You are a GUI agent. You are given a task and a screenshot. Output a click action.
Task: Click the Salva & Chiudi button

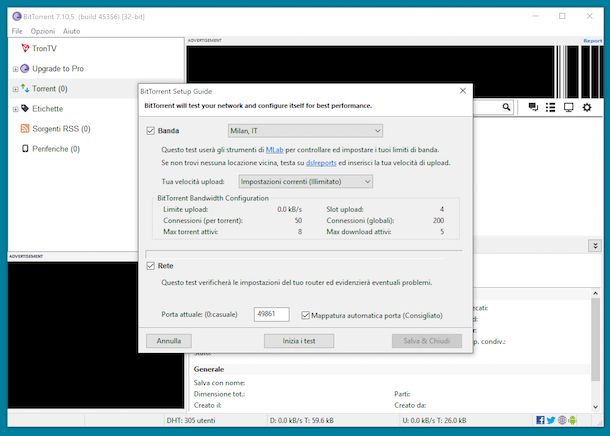click(427, 341)
